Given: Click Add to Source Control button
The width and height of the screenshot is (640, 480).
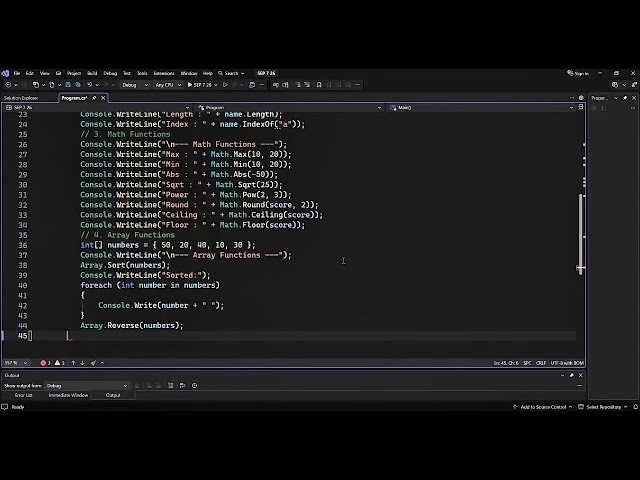Looking at the screenshot, I should (x=542, y=407).
